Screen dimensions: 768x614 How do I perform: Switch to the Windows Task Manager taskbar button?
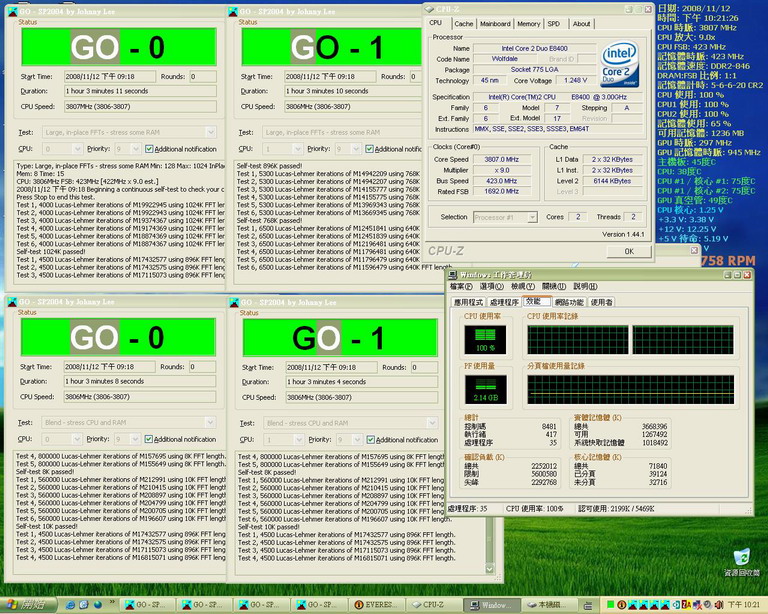click(491, 605)
